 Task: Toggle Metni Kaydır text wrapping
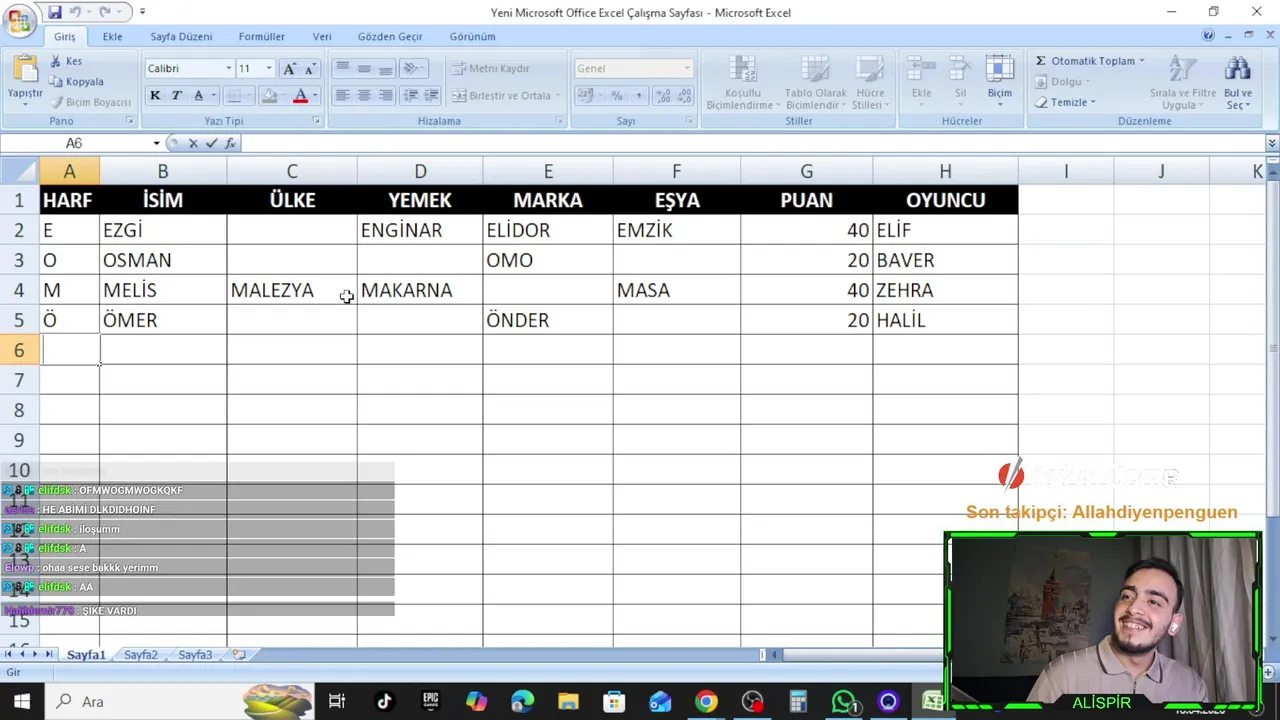point(491,68)
